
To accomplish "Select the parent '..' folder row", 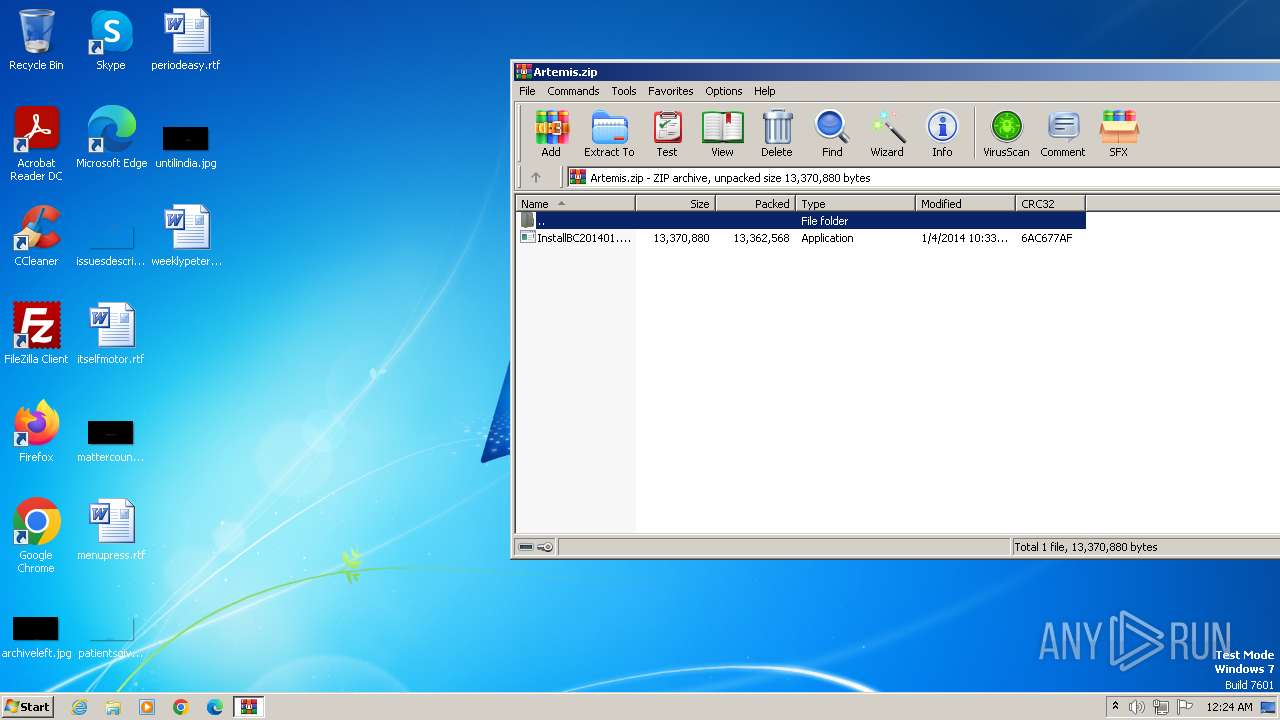I will tap(800, 221).
